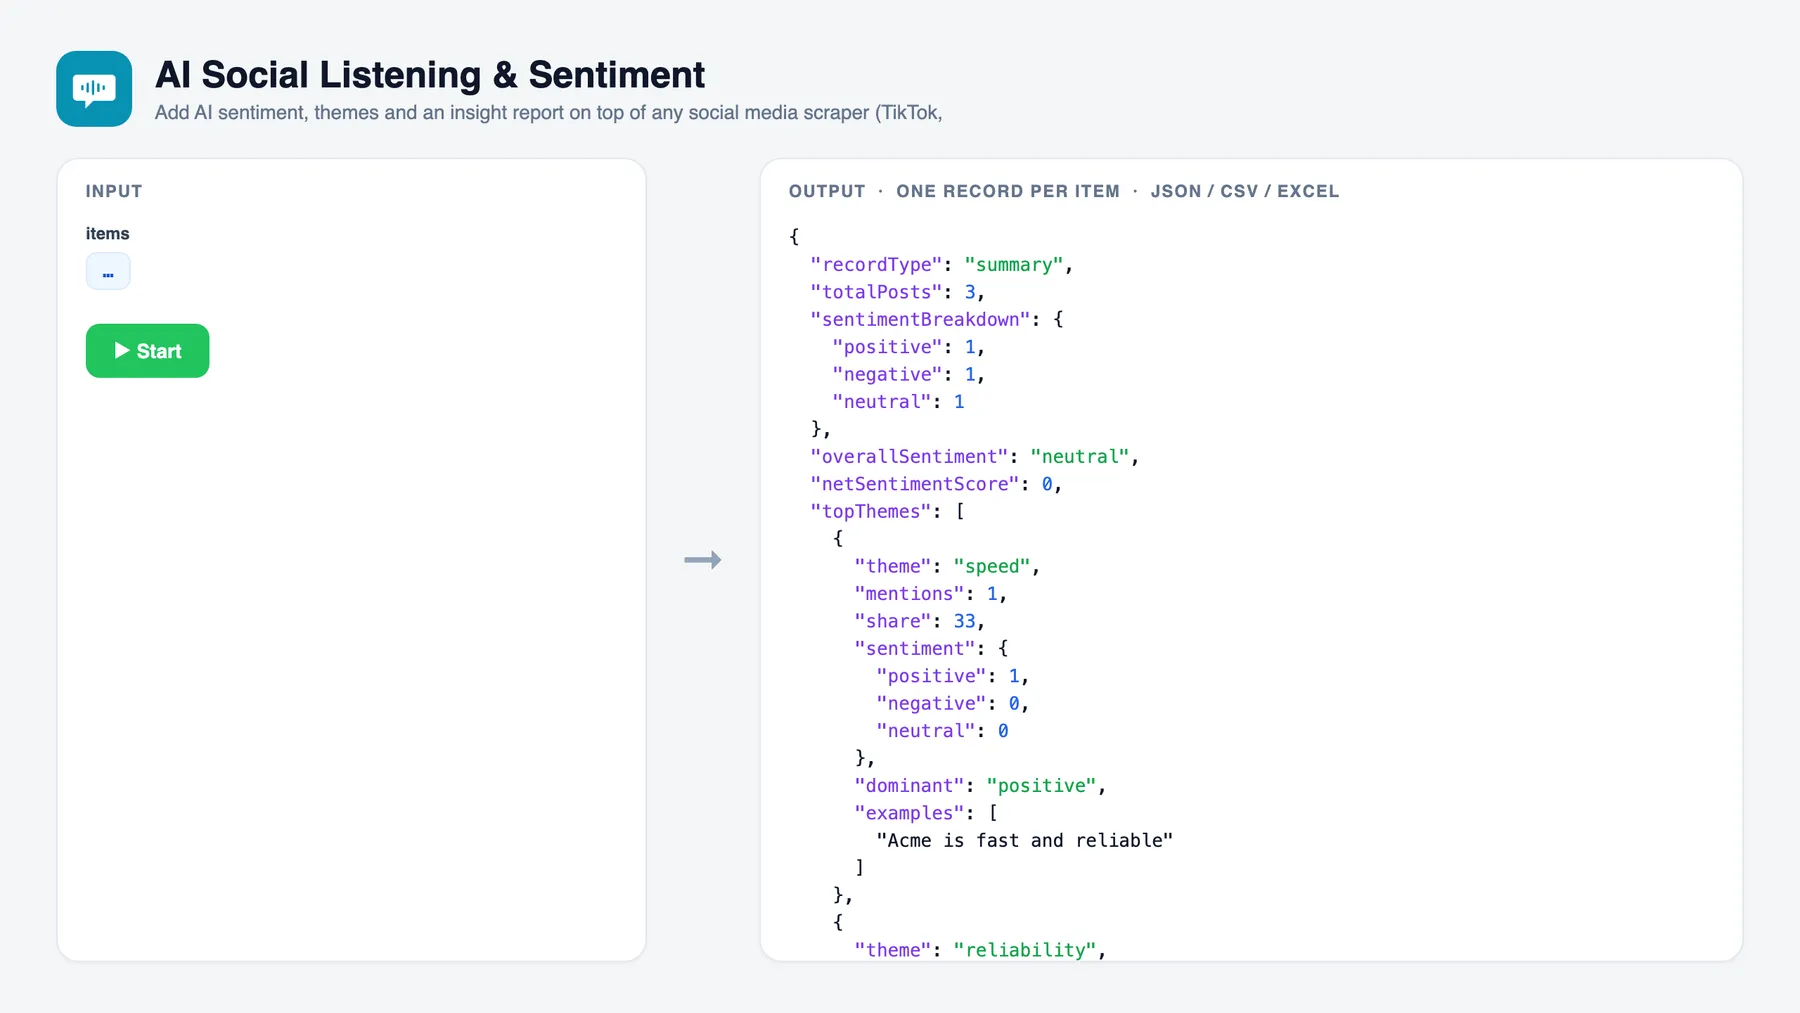Click the "overallSentiment": "neutral" line
This screenshot has width=1800, height=1013.
click(x=975, y=457)
